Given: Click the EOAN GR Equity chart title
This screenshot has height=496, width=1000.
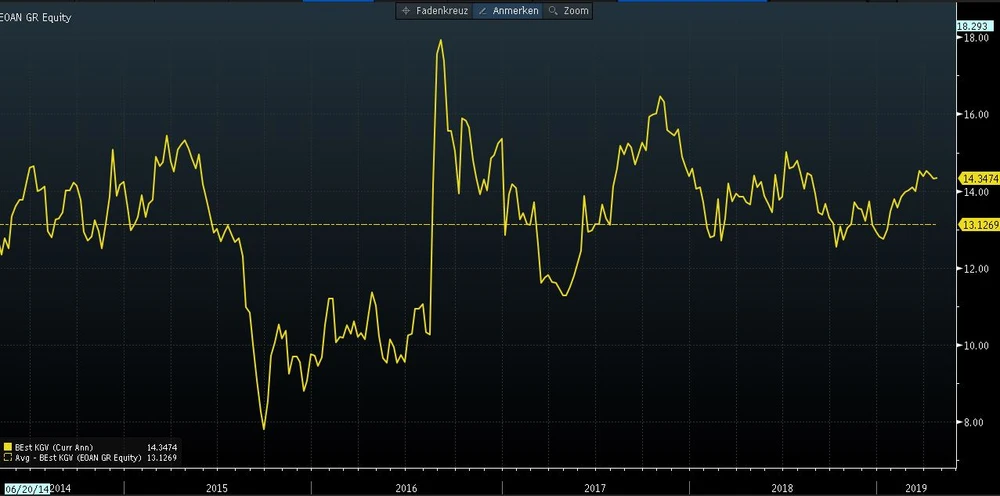Looking at the screenshot, I should pos(36,17).
